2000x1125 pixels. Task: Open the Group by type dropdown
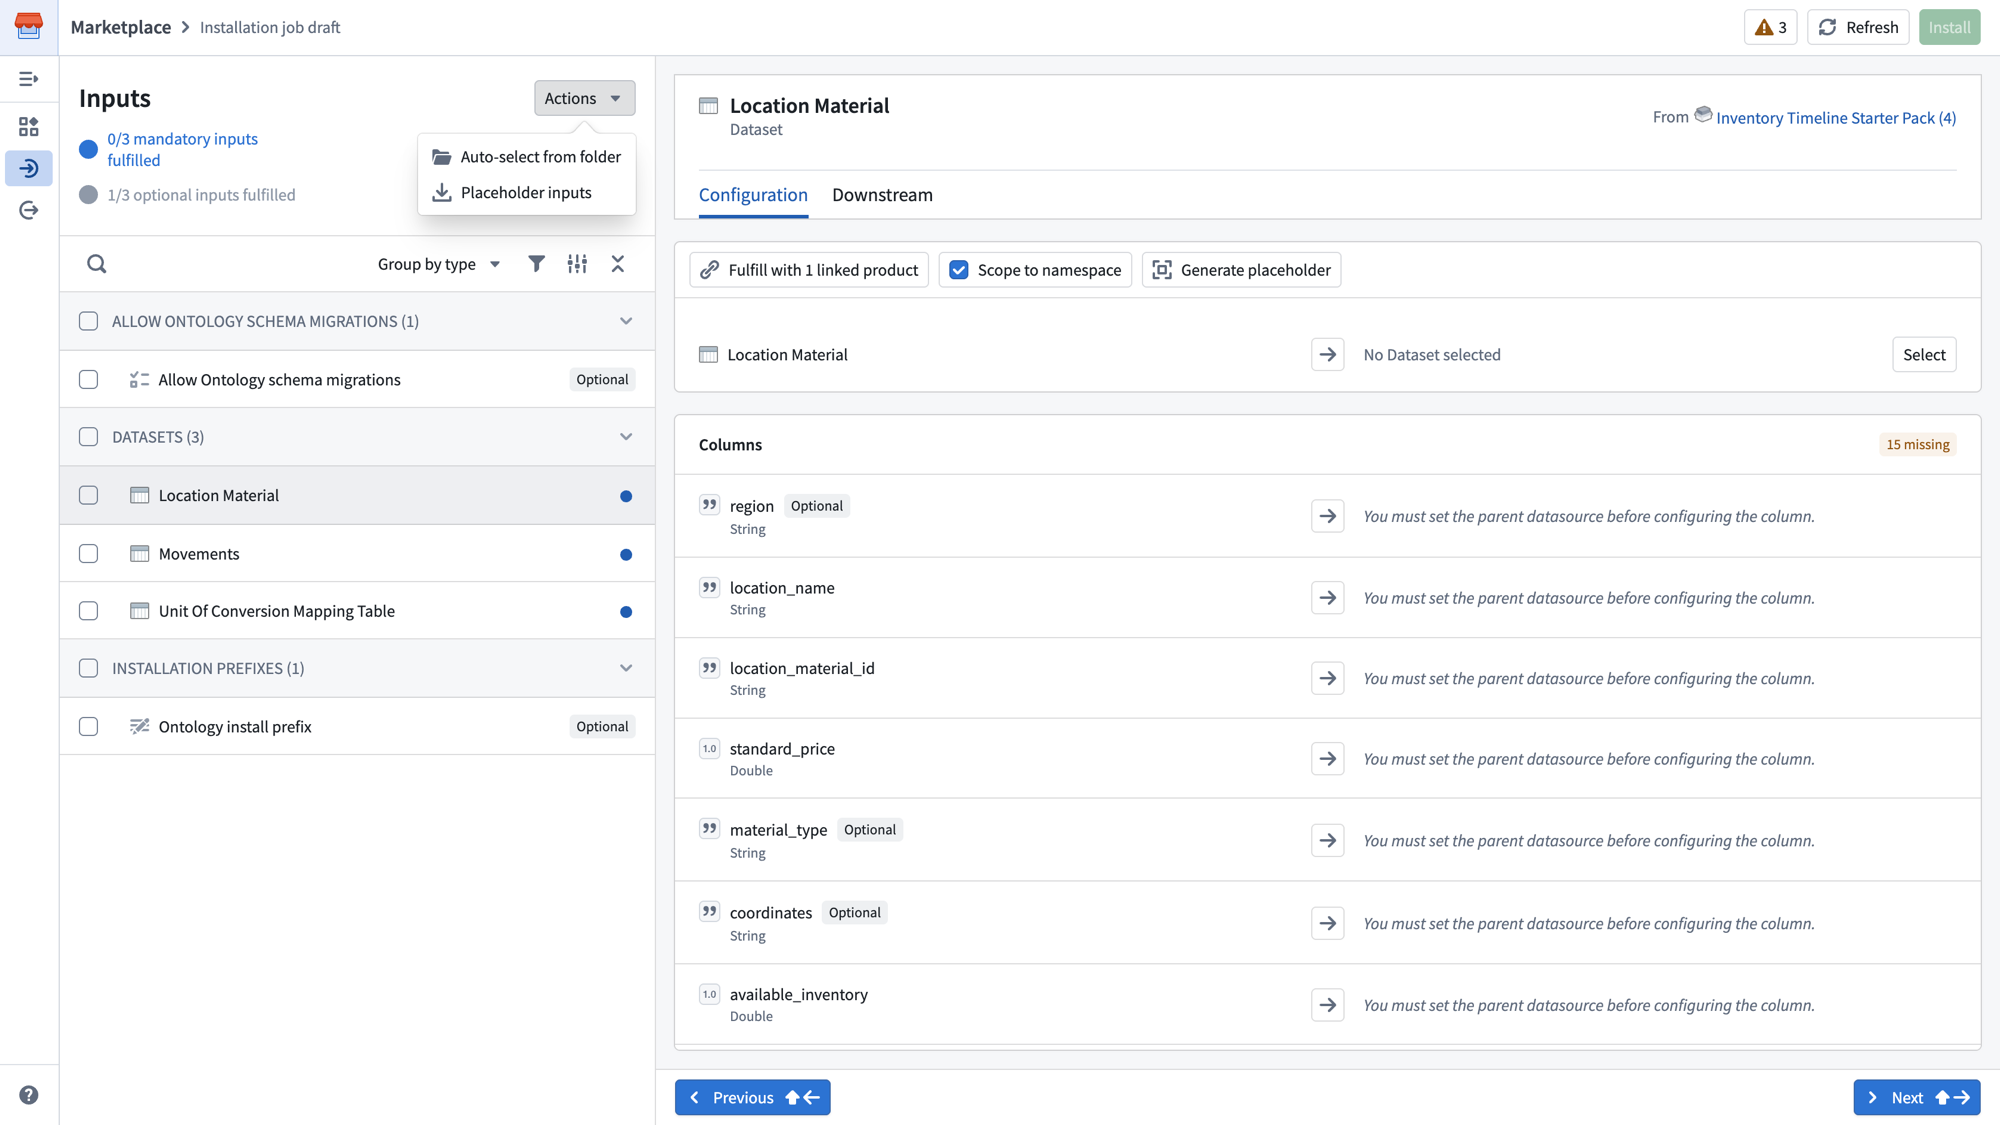(x=438, y=264)
